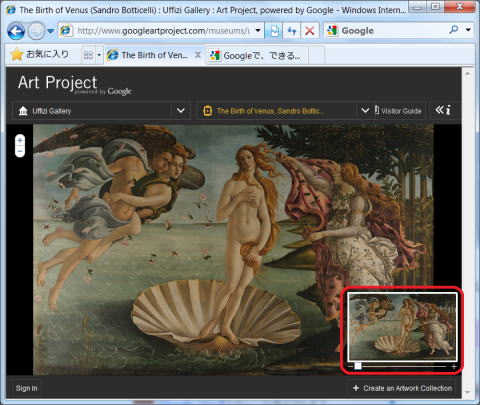Click the Compatibility View page icon
The image size is (480, 405).
tap(274, 31)
